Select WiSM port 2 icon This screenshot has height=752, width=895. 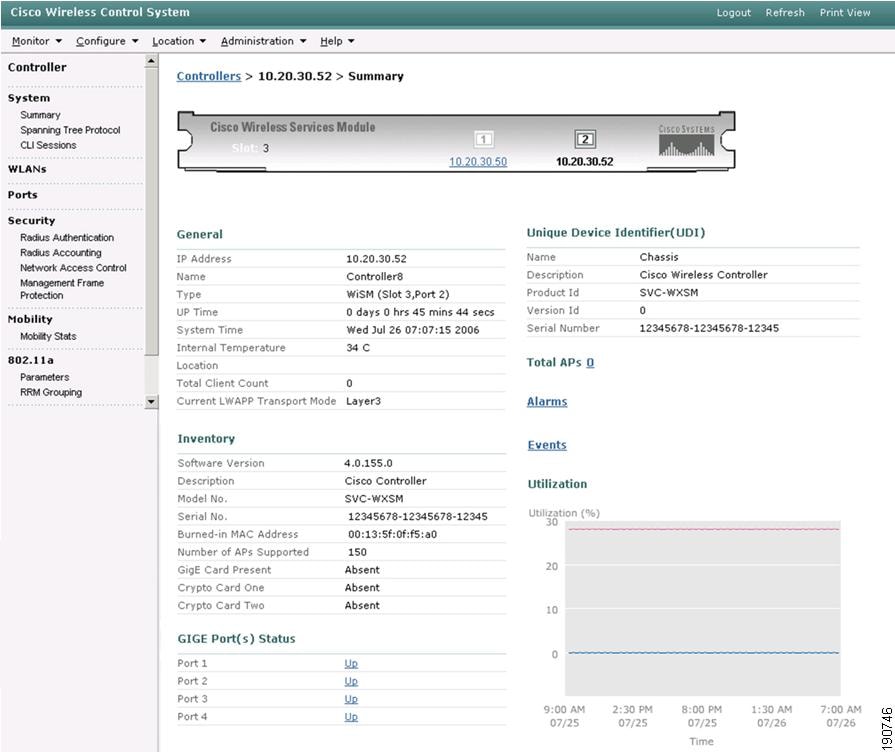pos(585,139)
